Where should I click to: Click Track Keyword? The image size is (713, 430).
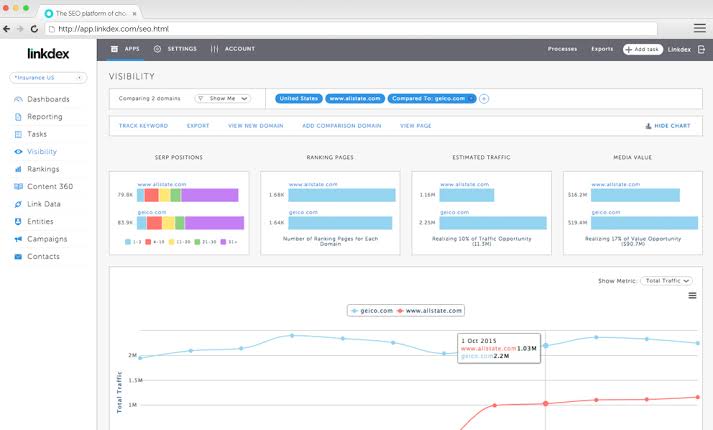143,126
